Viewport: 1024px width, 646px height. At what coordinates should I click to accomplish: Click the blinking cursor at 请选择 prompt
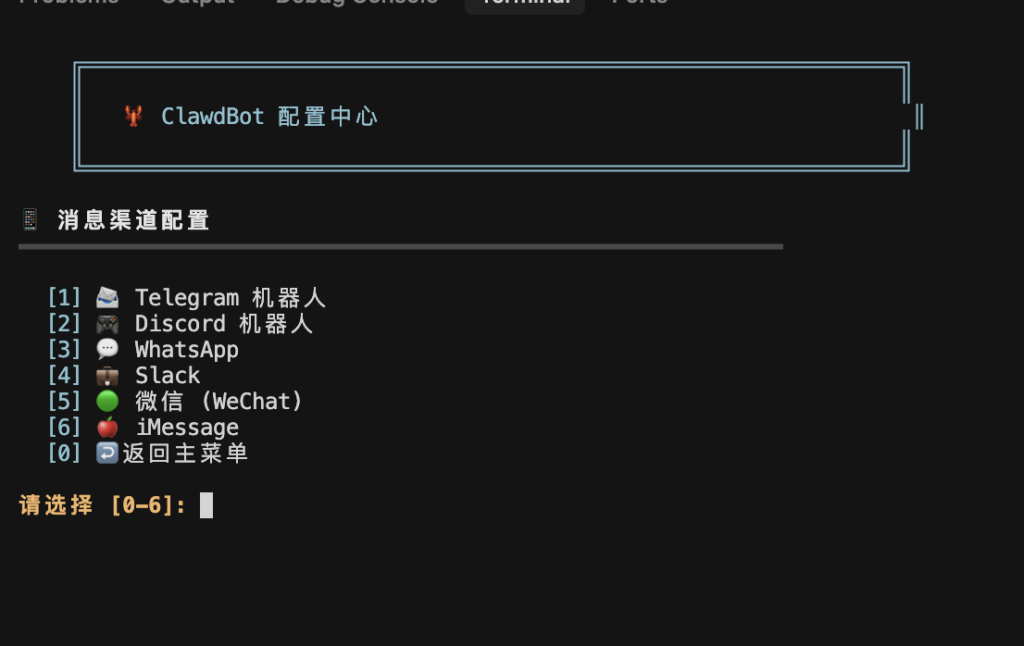207,504
